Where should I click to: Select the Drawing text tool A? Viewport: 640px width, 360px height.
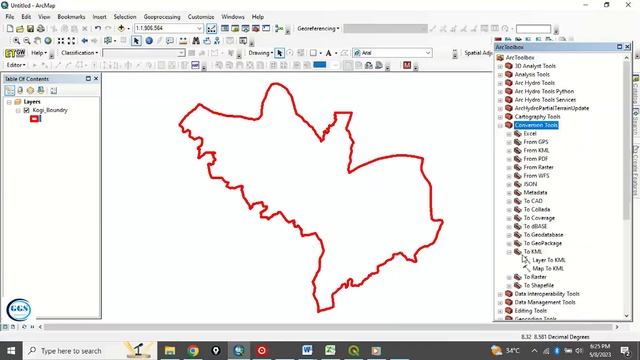pos(328,53)
